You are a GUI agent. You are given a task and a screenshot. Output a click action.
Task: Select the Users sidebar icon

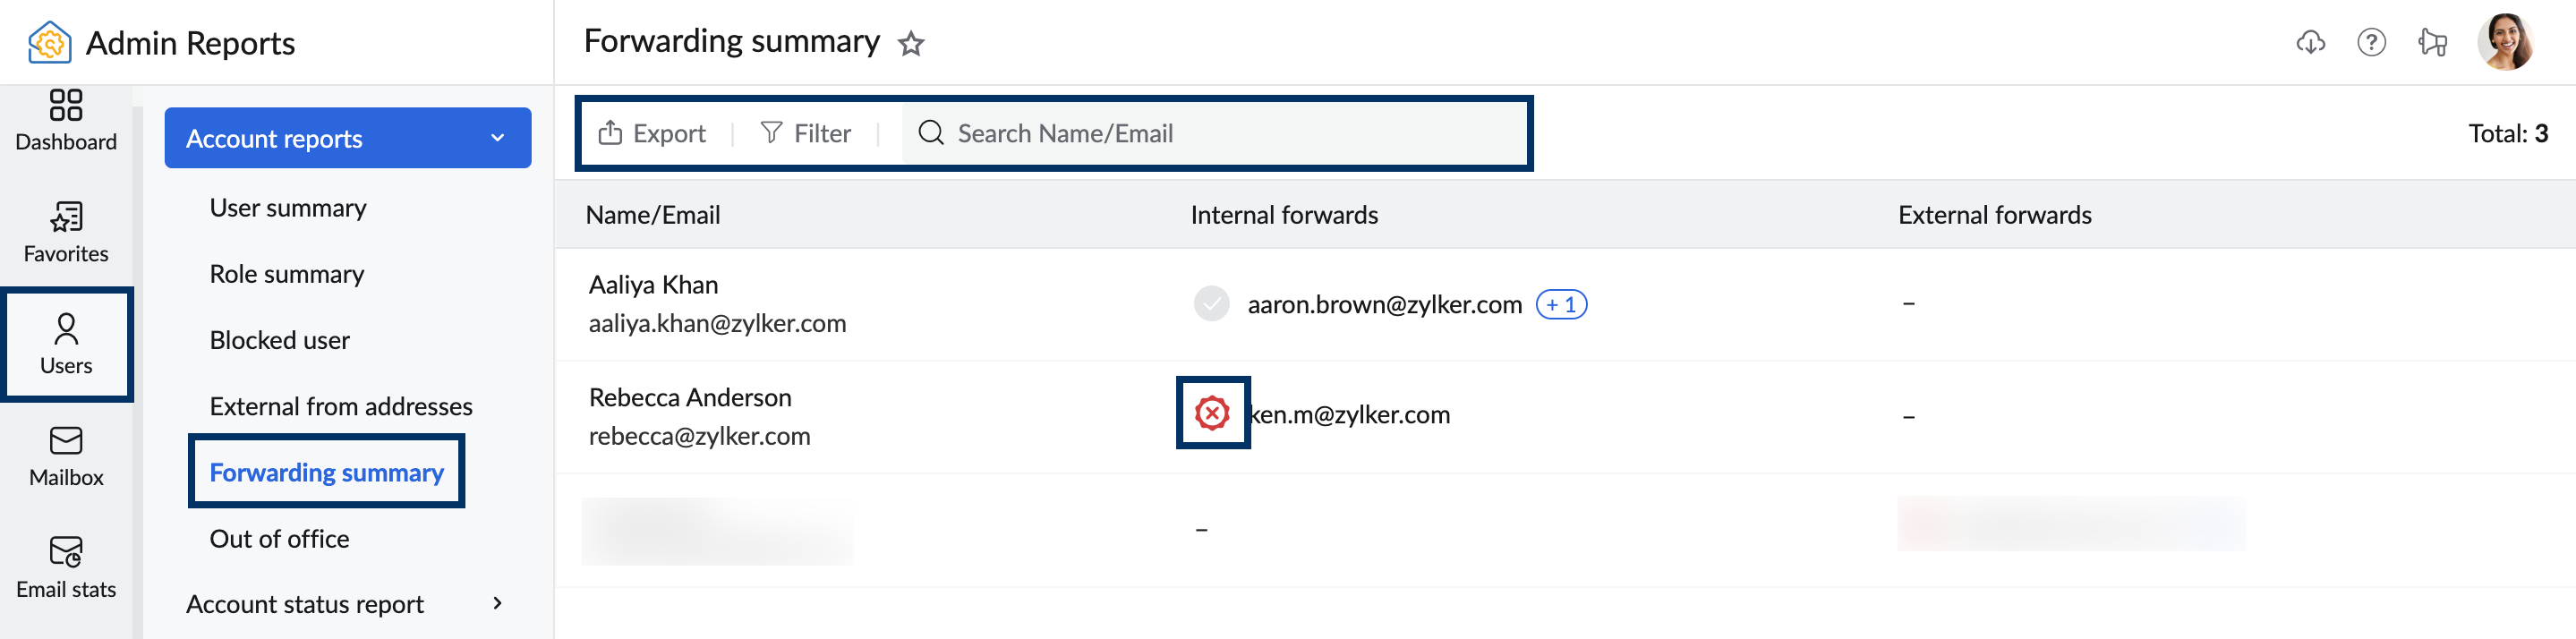[x=66, y=345]
